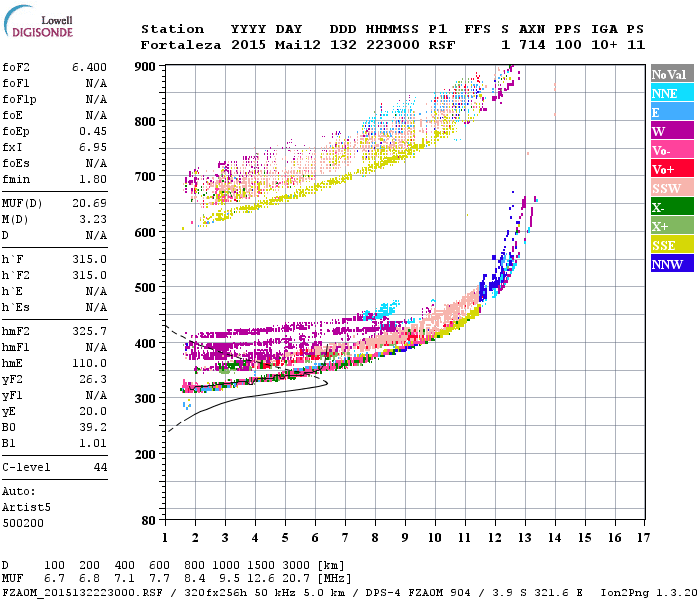This screenshot has width=700, height=600.
Task: Select the W purple legend swatch
Action: click(x=672, y=131)
